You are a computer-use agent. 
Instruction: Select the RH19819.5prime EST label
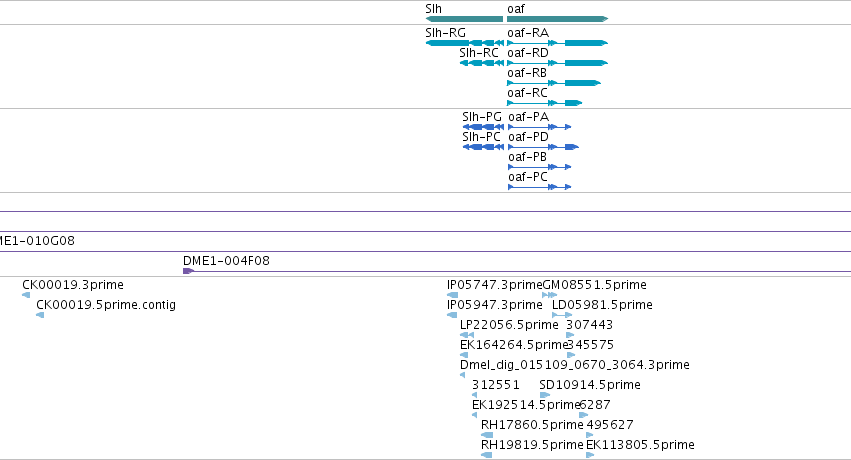(x=532, y=445)
